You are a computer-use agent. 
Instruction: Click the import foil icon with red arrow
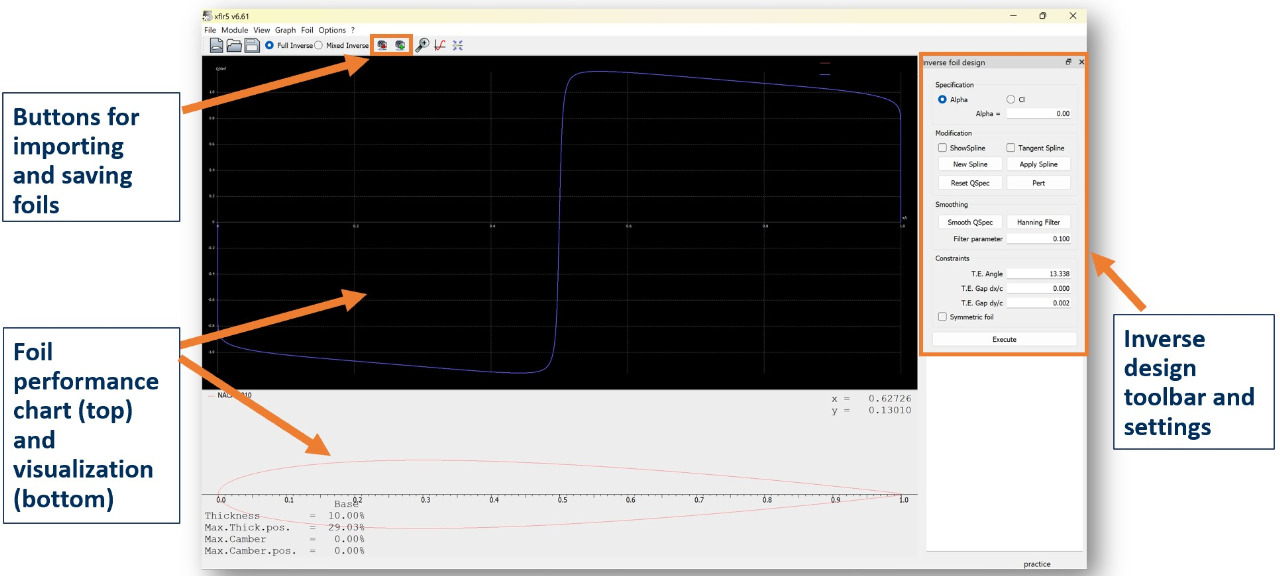click(382, 45)
